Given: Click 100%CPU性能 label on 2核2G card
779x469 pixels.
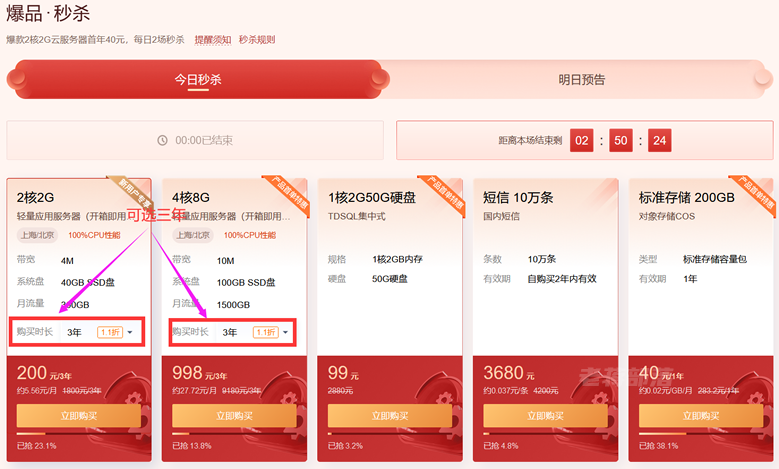Looking at the screenshot, I should click(x=94, y=235).
